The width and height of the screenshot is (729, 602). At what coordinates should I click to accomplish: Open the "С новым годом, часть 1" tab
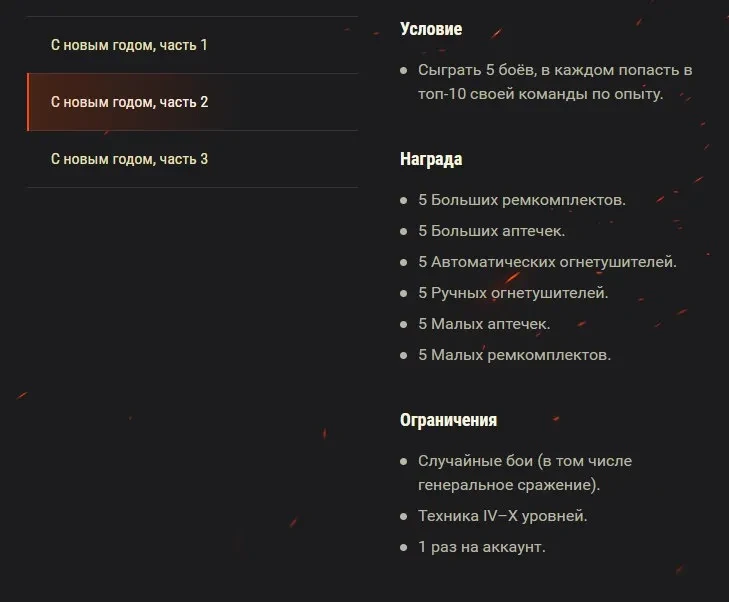click(129, 45)
